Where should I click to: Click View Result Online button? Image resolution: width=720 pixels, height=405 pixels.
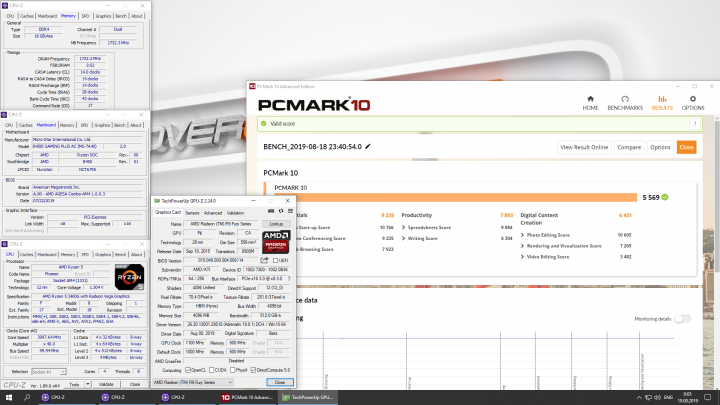[584, 147]
